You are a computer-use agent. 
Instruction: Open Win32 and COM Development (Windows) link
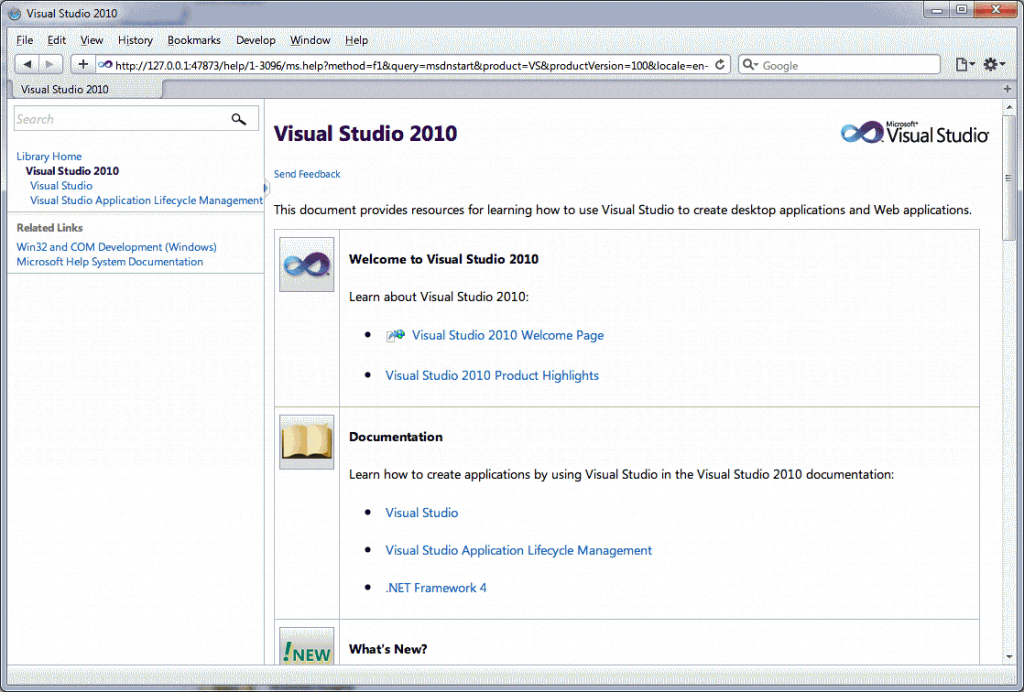point(116,247)
